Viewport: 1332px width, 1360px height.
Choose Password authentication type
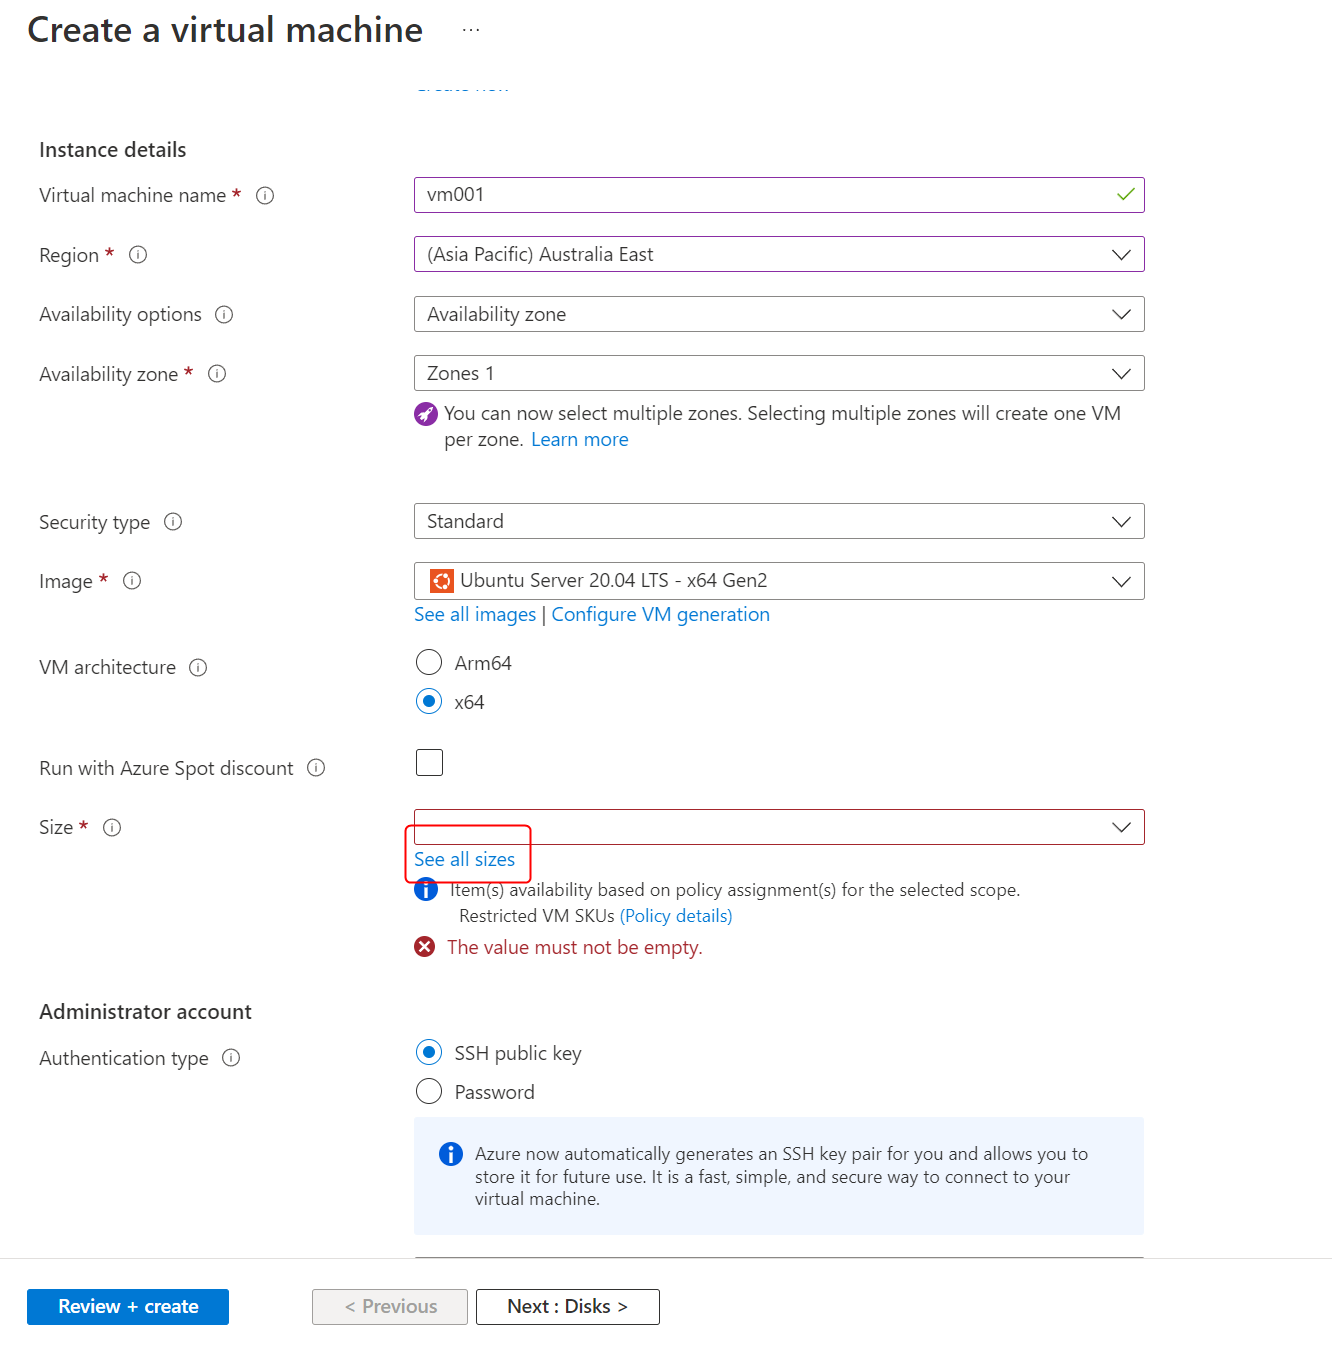[x=429, y=1092]
